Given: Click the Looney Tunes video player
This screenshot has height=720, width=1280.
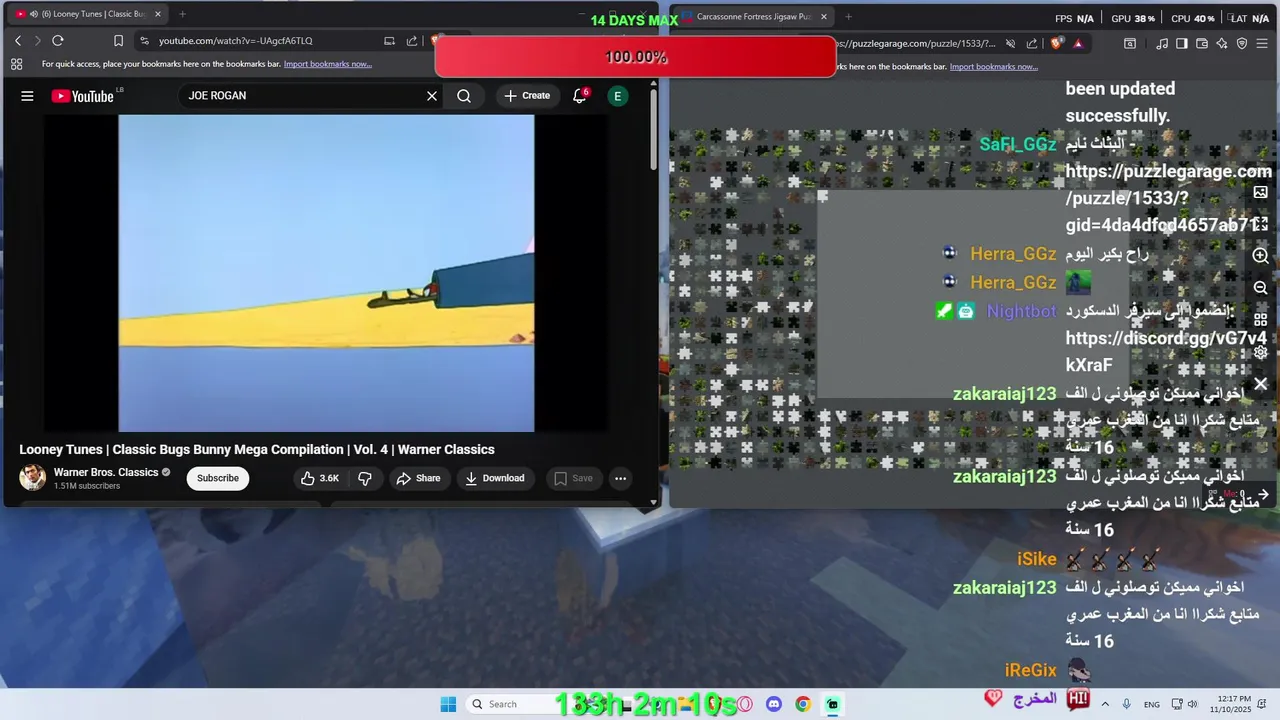Looking at the screenshot, I should (x=326, y=273).
